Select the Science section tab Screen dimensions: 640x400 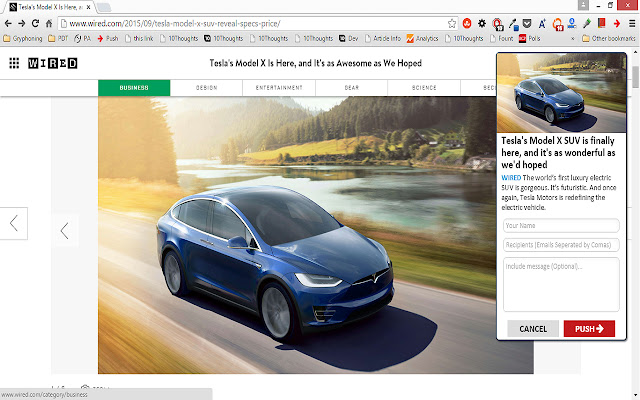424,88
